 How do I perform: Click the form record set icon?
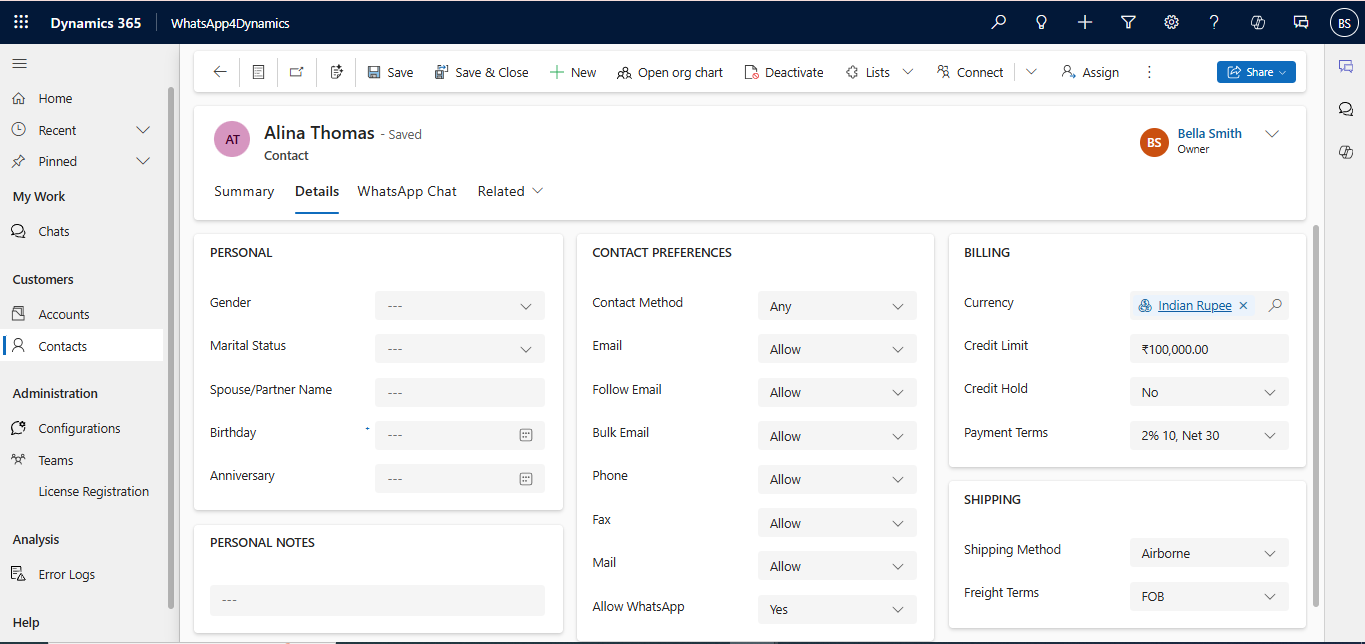[x=258, y=72]
